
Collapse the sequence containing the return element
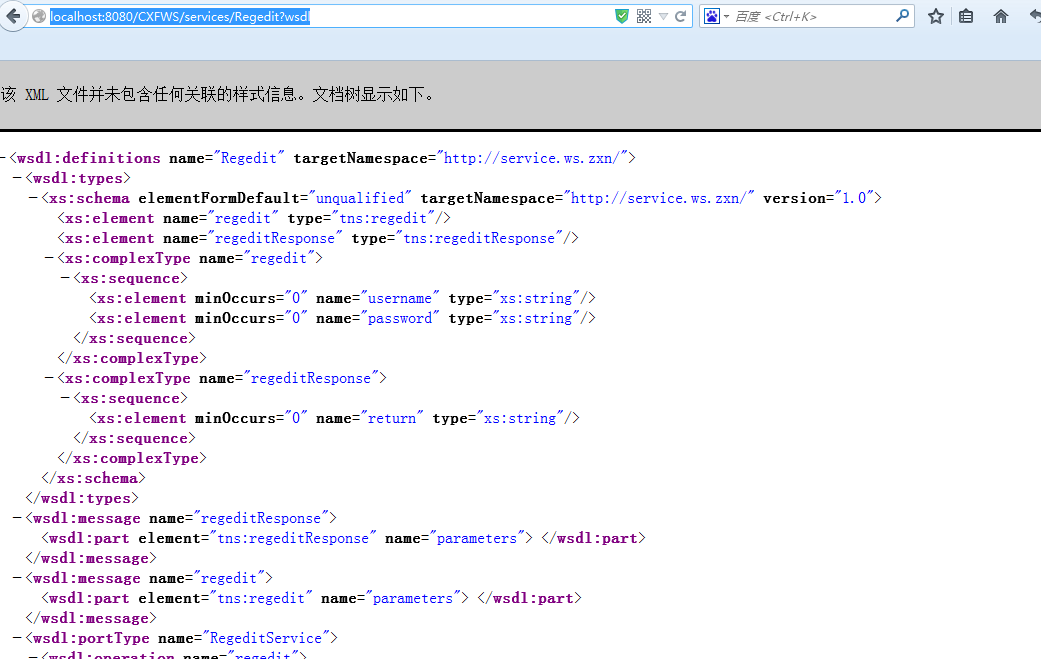tap(65, 398)
